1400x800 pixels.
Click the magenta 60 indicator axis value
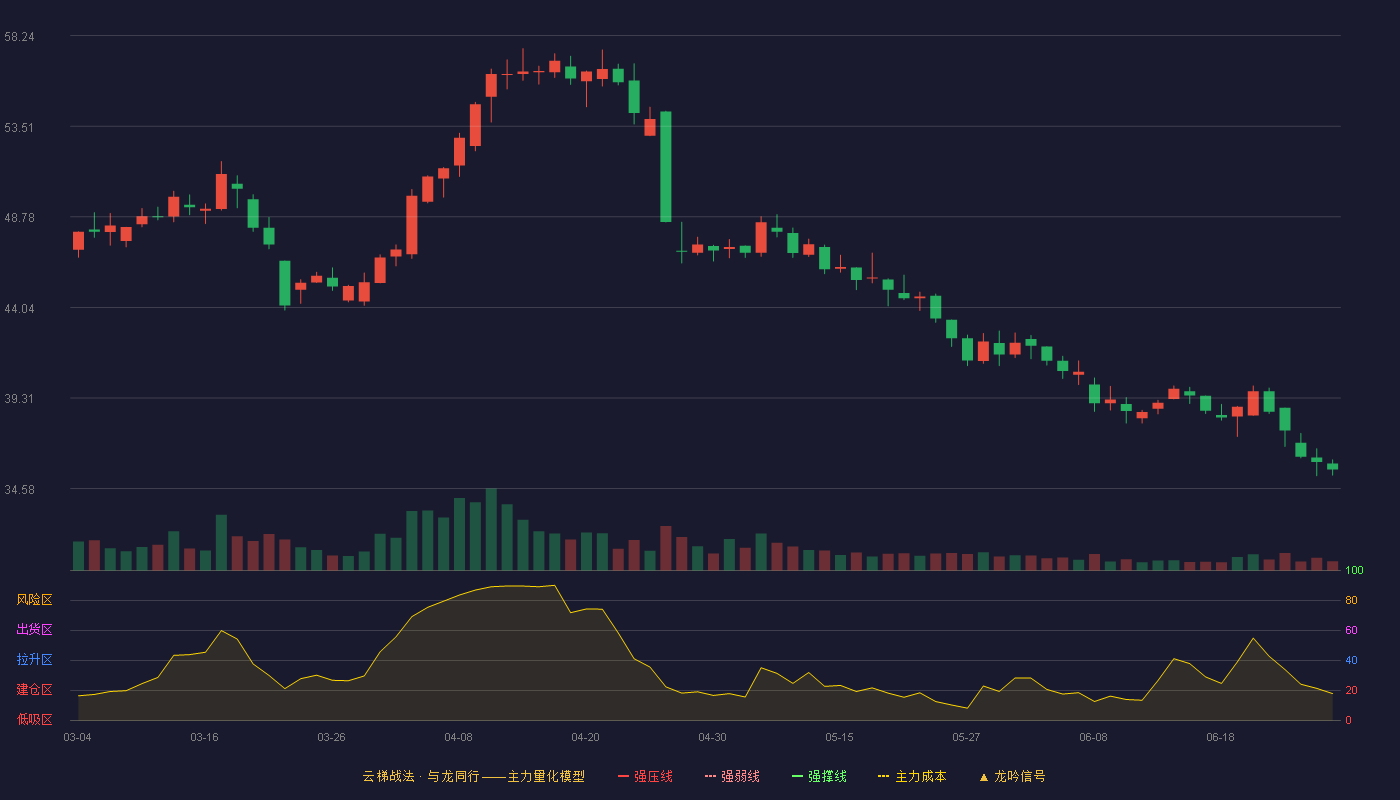1351,630
